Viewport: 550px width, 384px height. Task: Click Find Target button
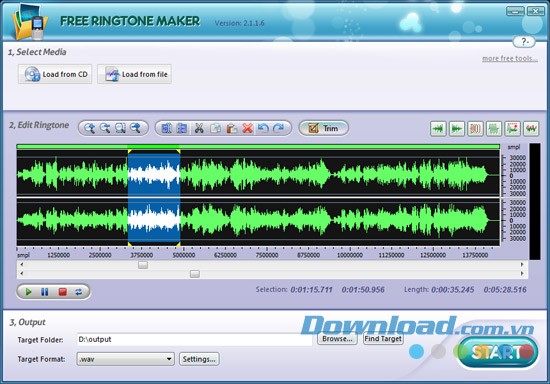coord(383,339)
